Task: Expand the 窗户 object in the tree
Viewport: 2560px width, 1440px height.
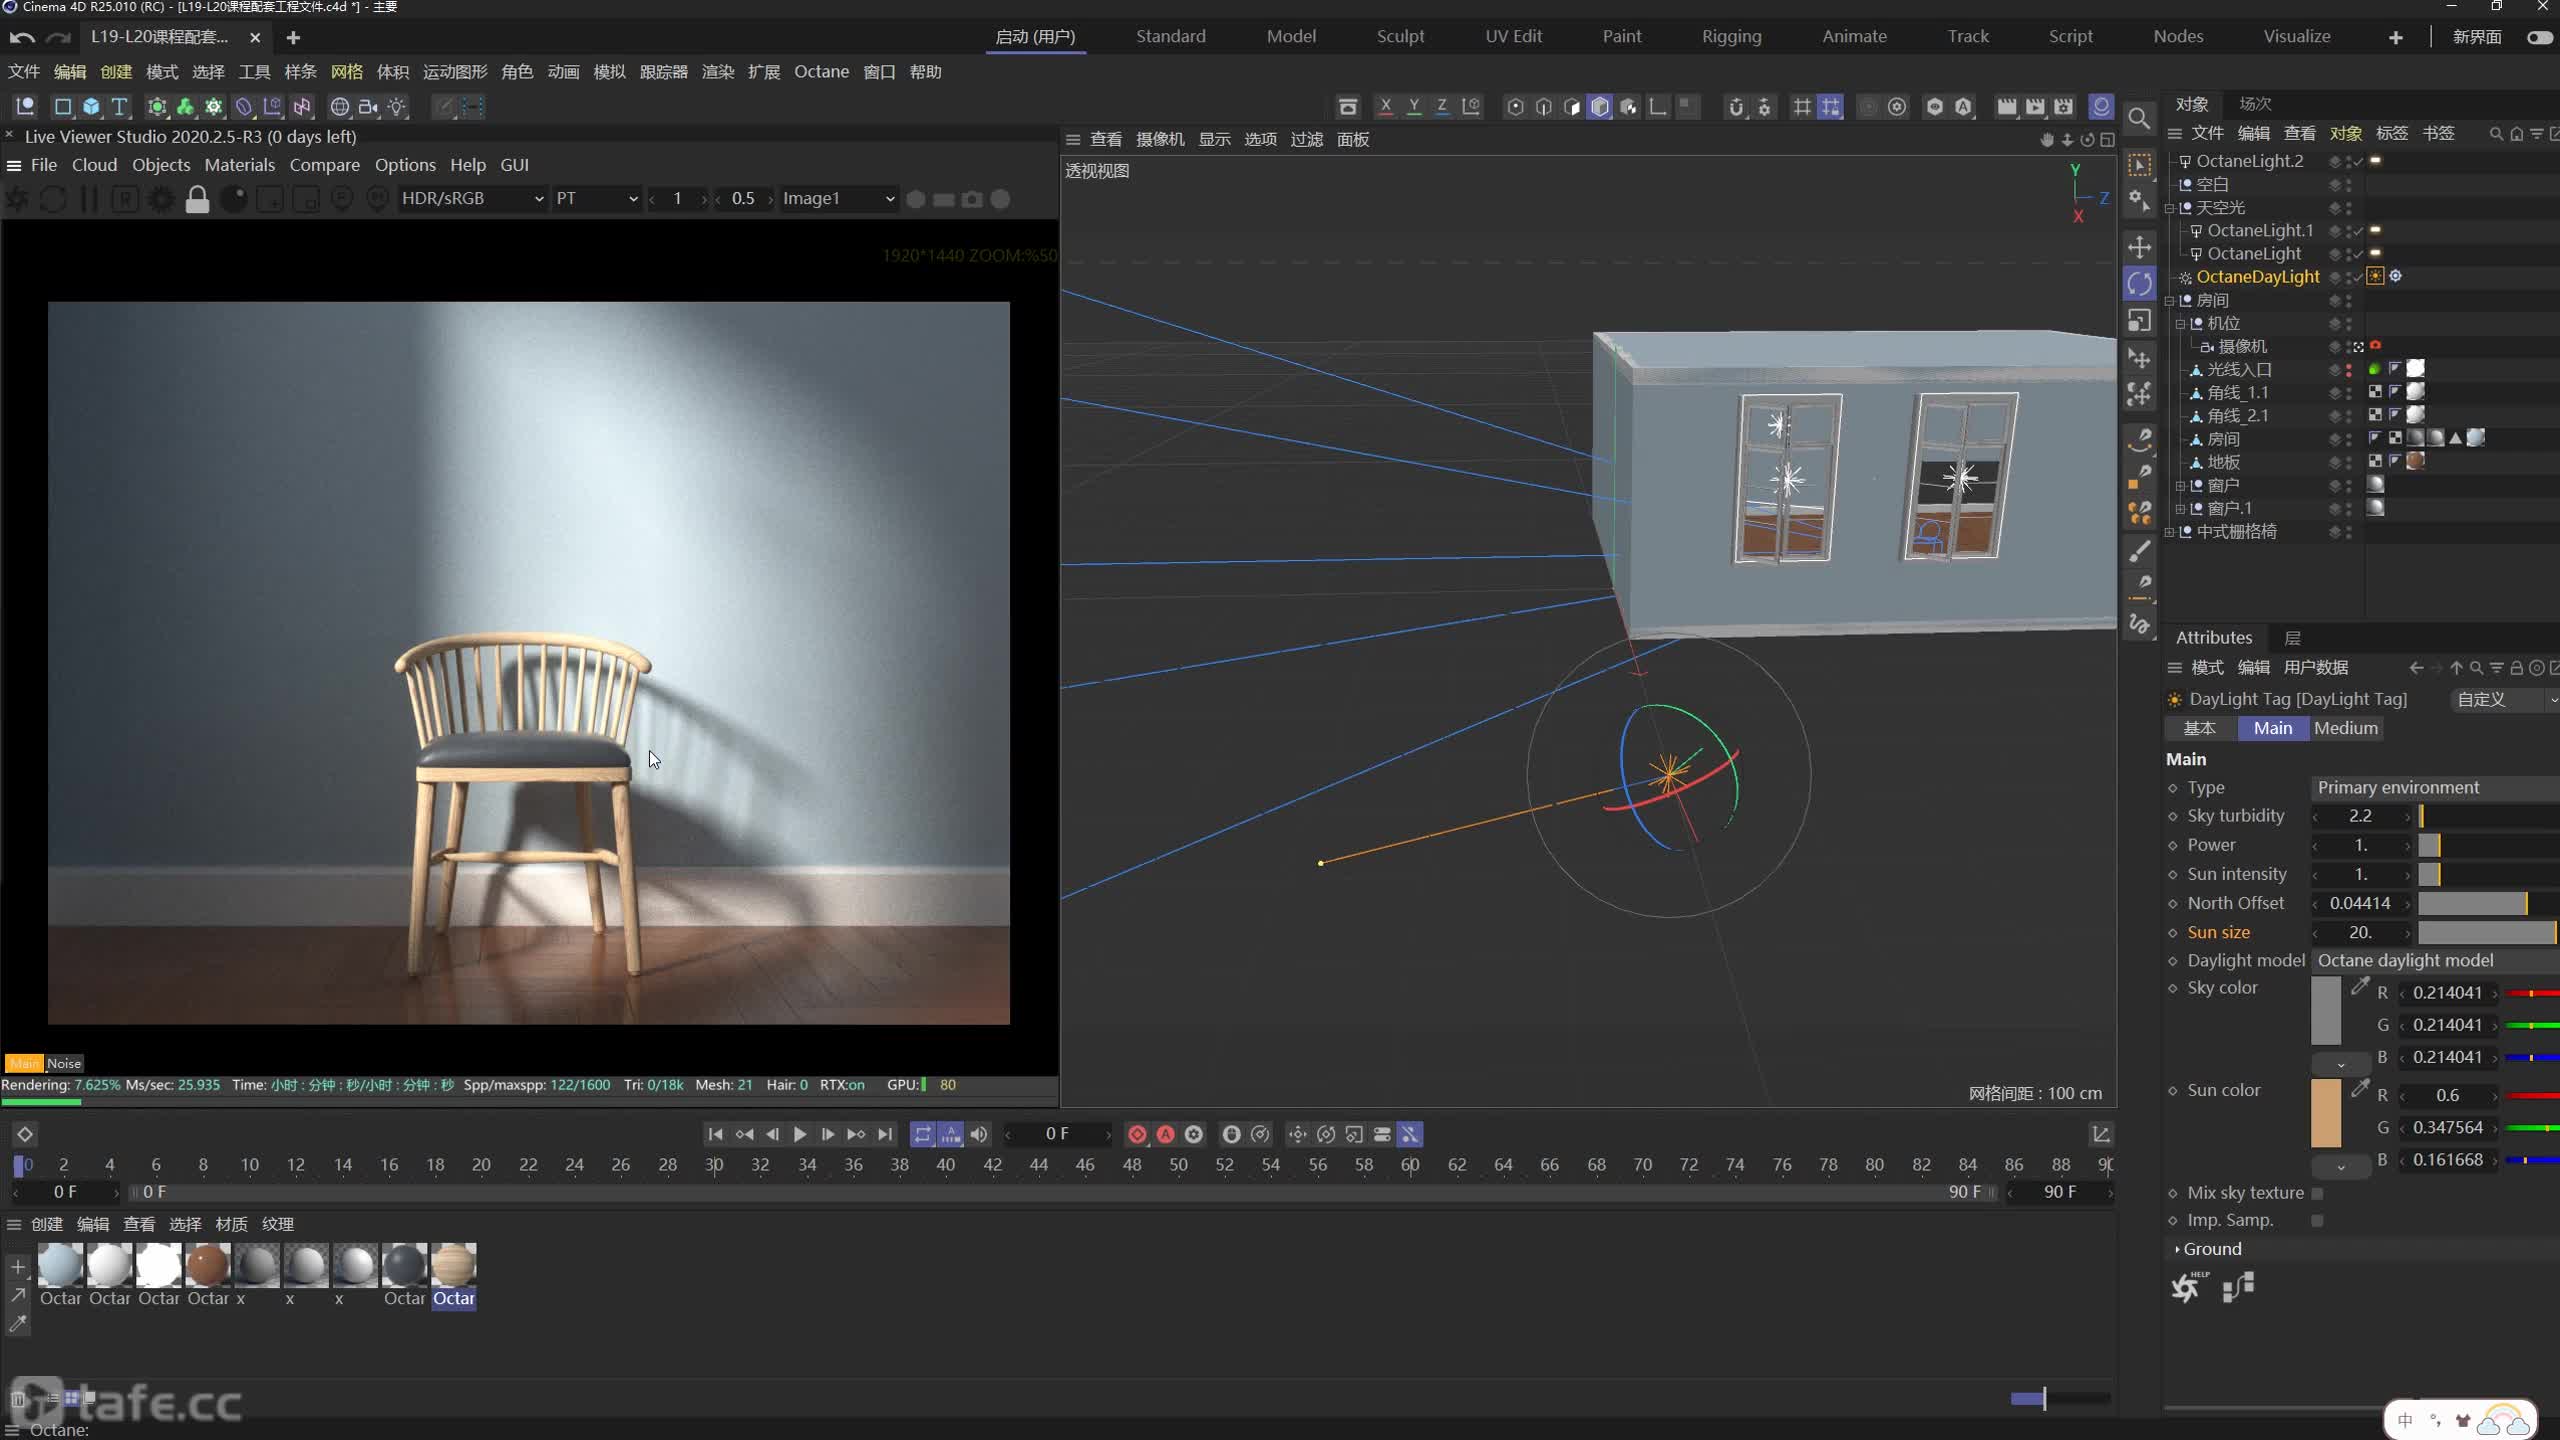Action: pos(2180,486)
